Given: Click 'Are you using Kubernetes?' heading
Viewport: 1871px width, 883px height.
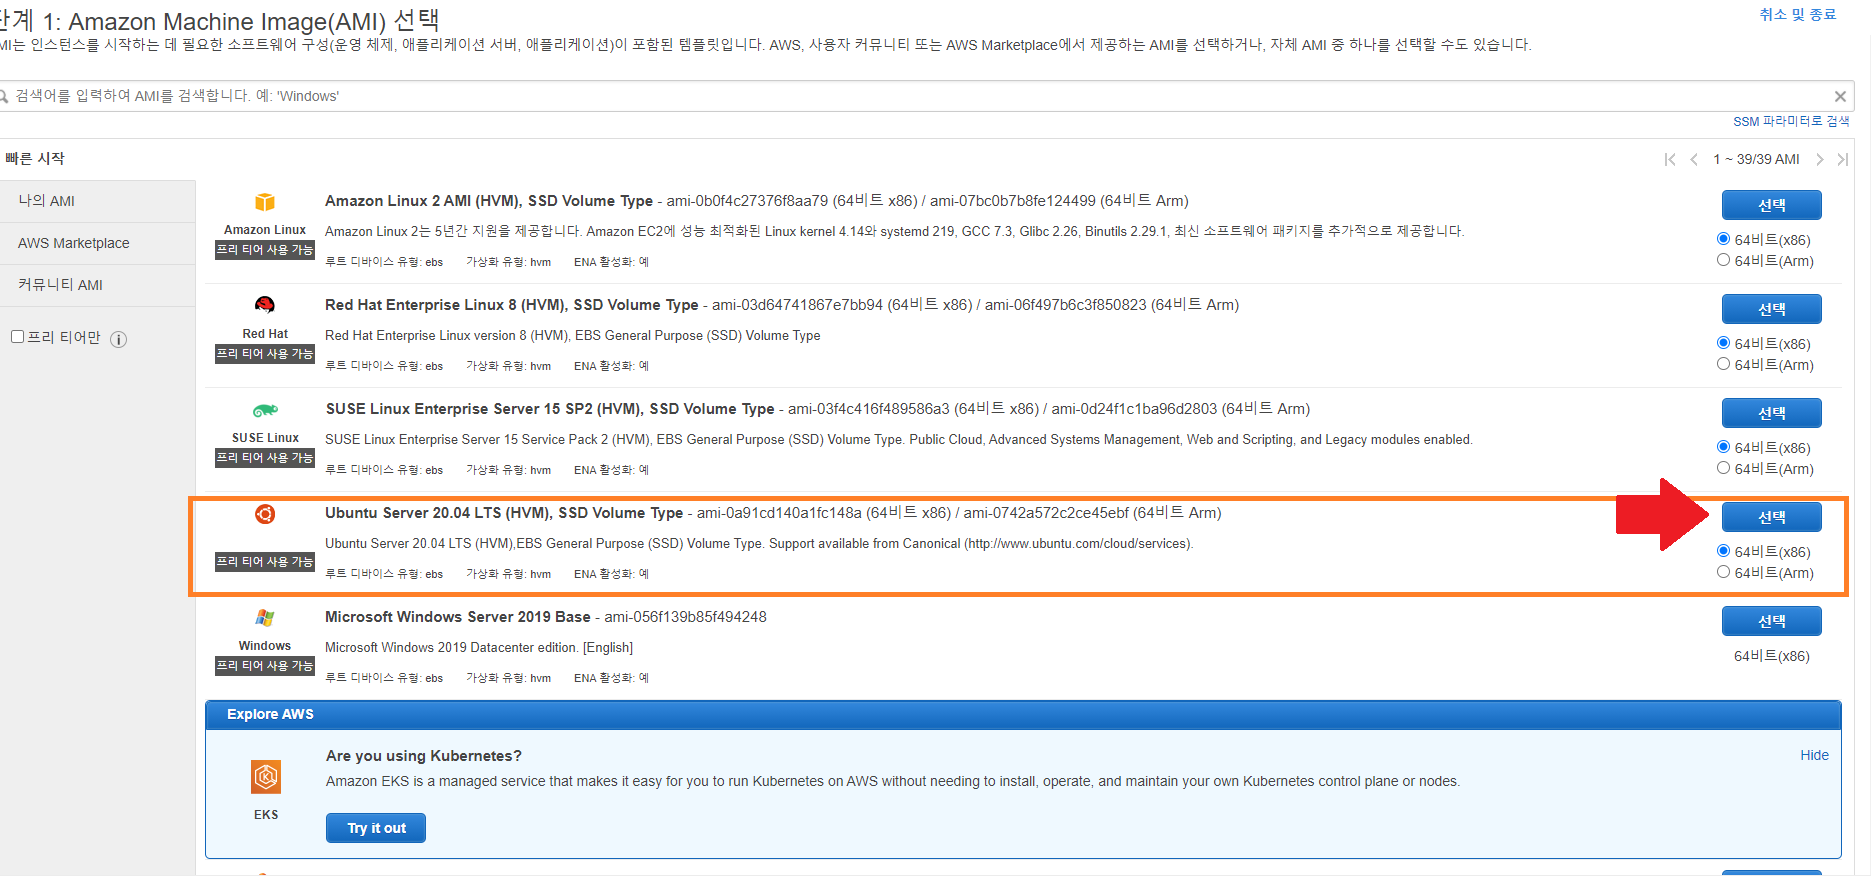Looking at the screenshot, I should (424, 756).
